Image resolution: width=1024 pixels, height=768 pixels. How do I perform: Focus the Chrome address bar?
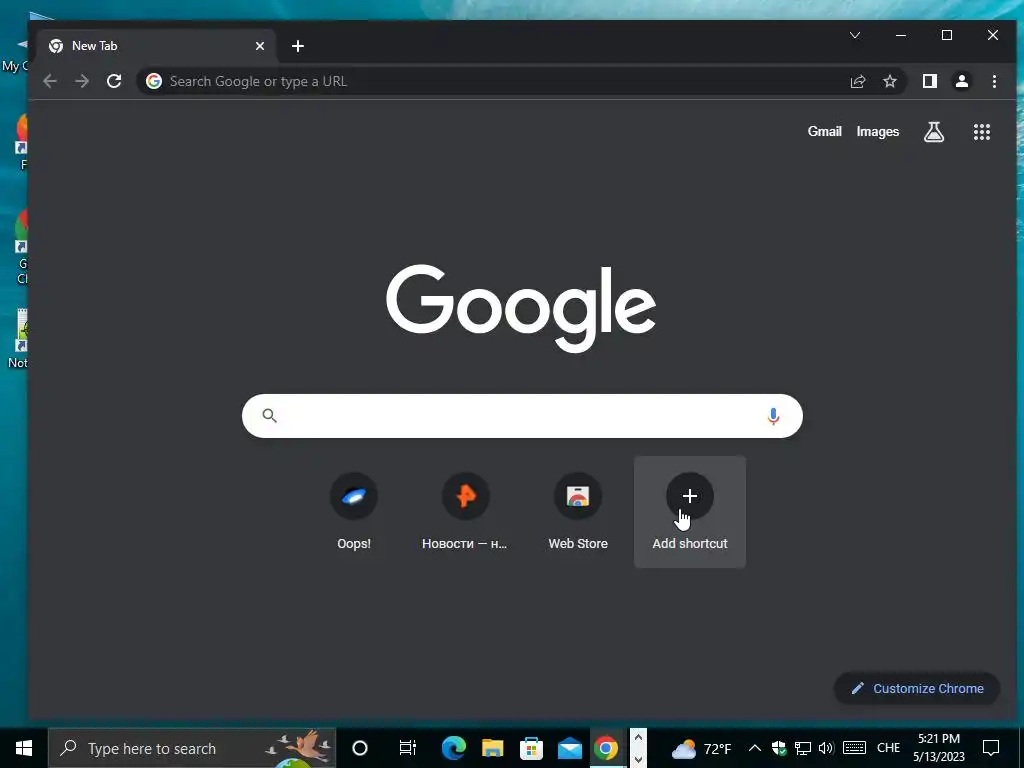click(490, 81)
